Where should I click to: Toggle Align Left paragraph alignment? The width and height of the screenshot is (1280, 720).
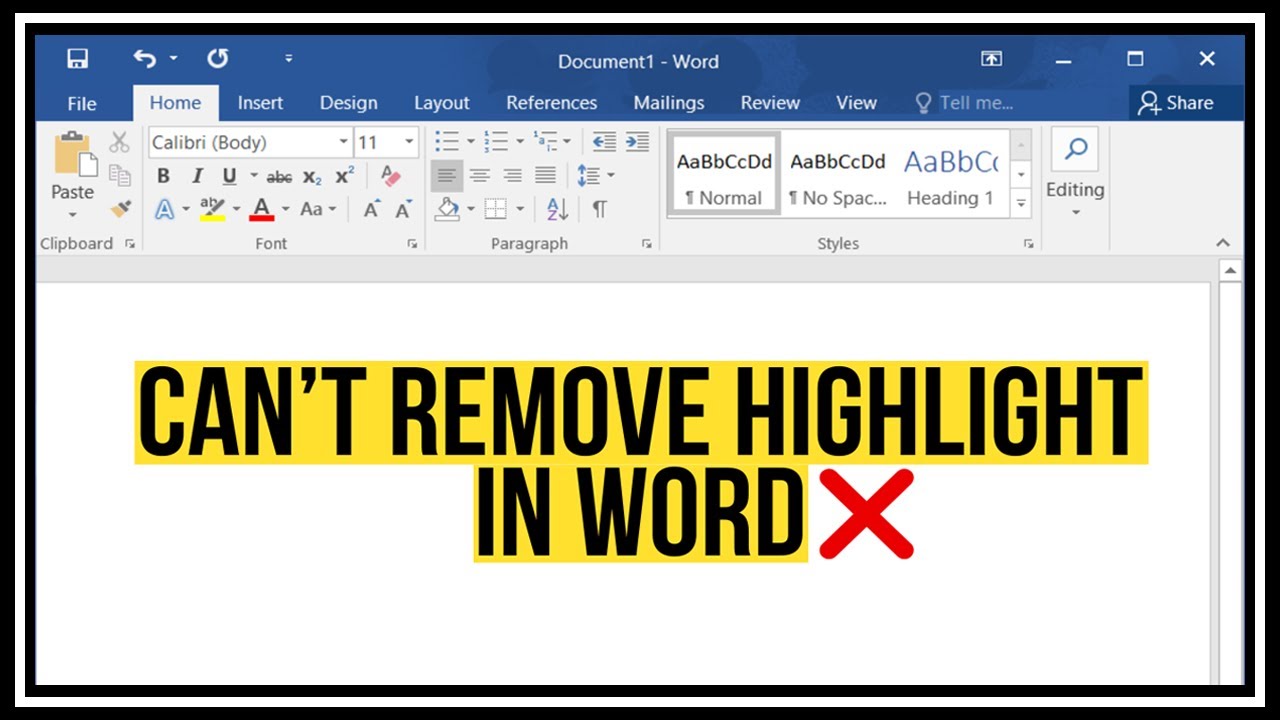[447, 176]
